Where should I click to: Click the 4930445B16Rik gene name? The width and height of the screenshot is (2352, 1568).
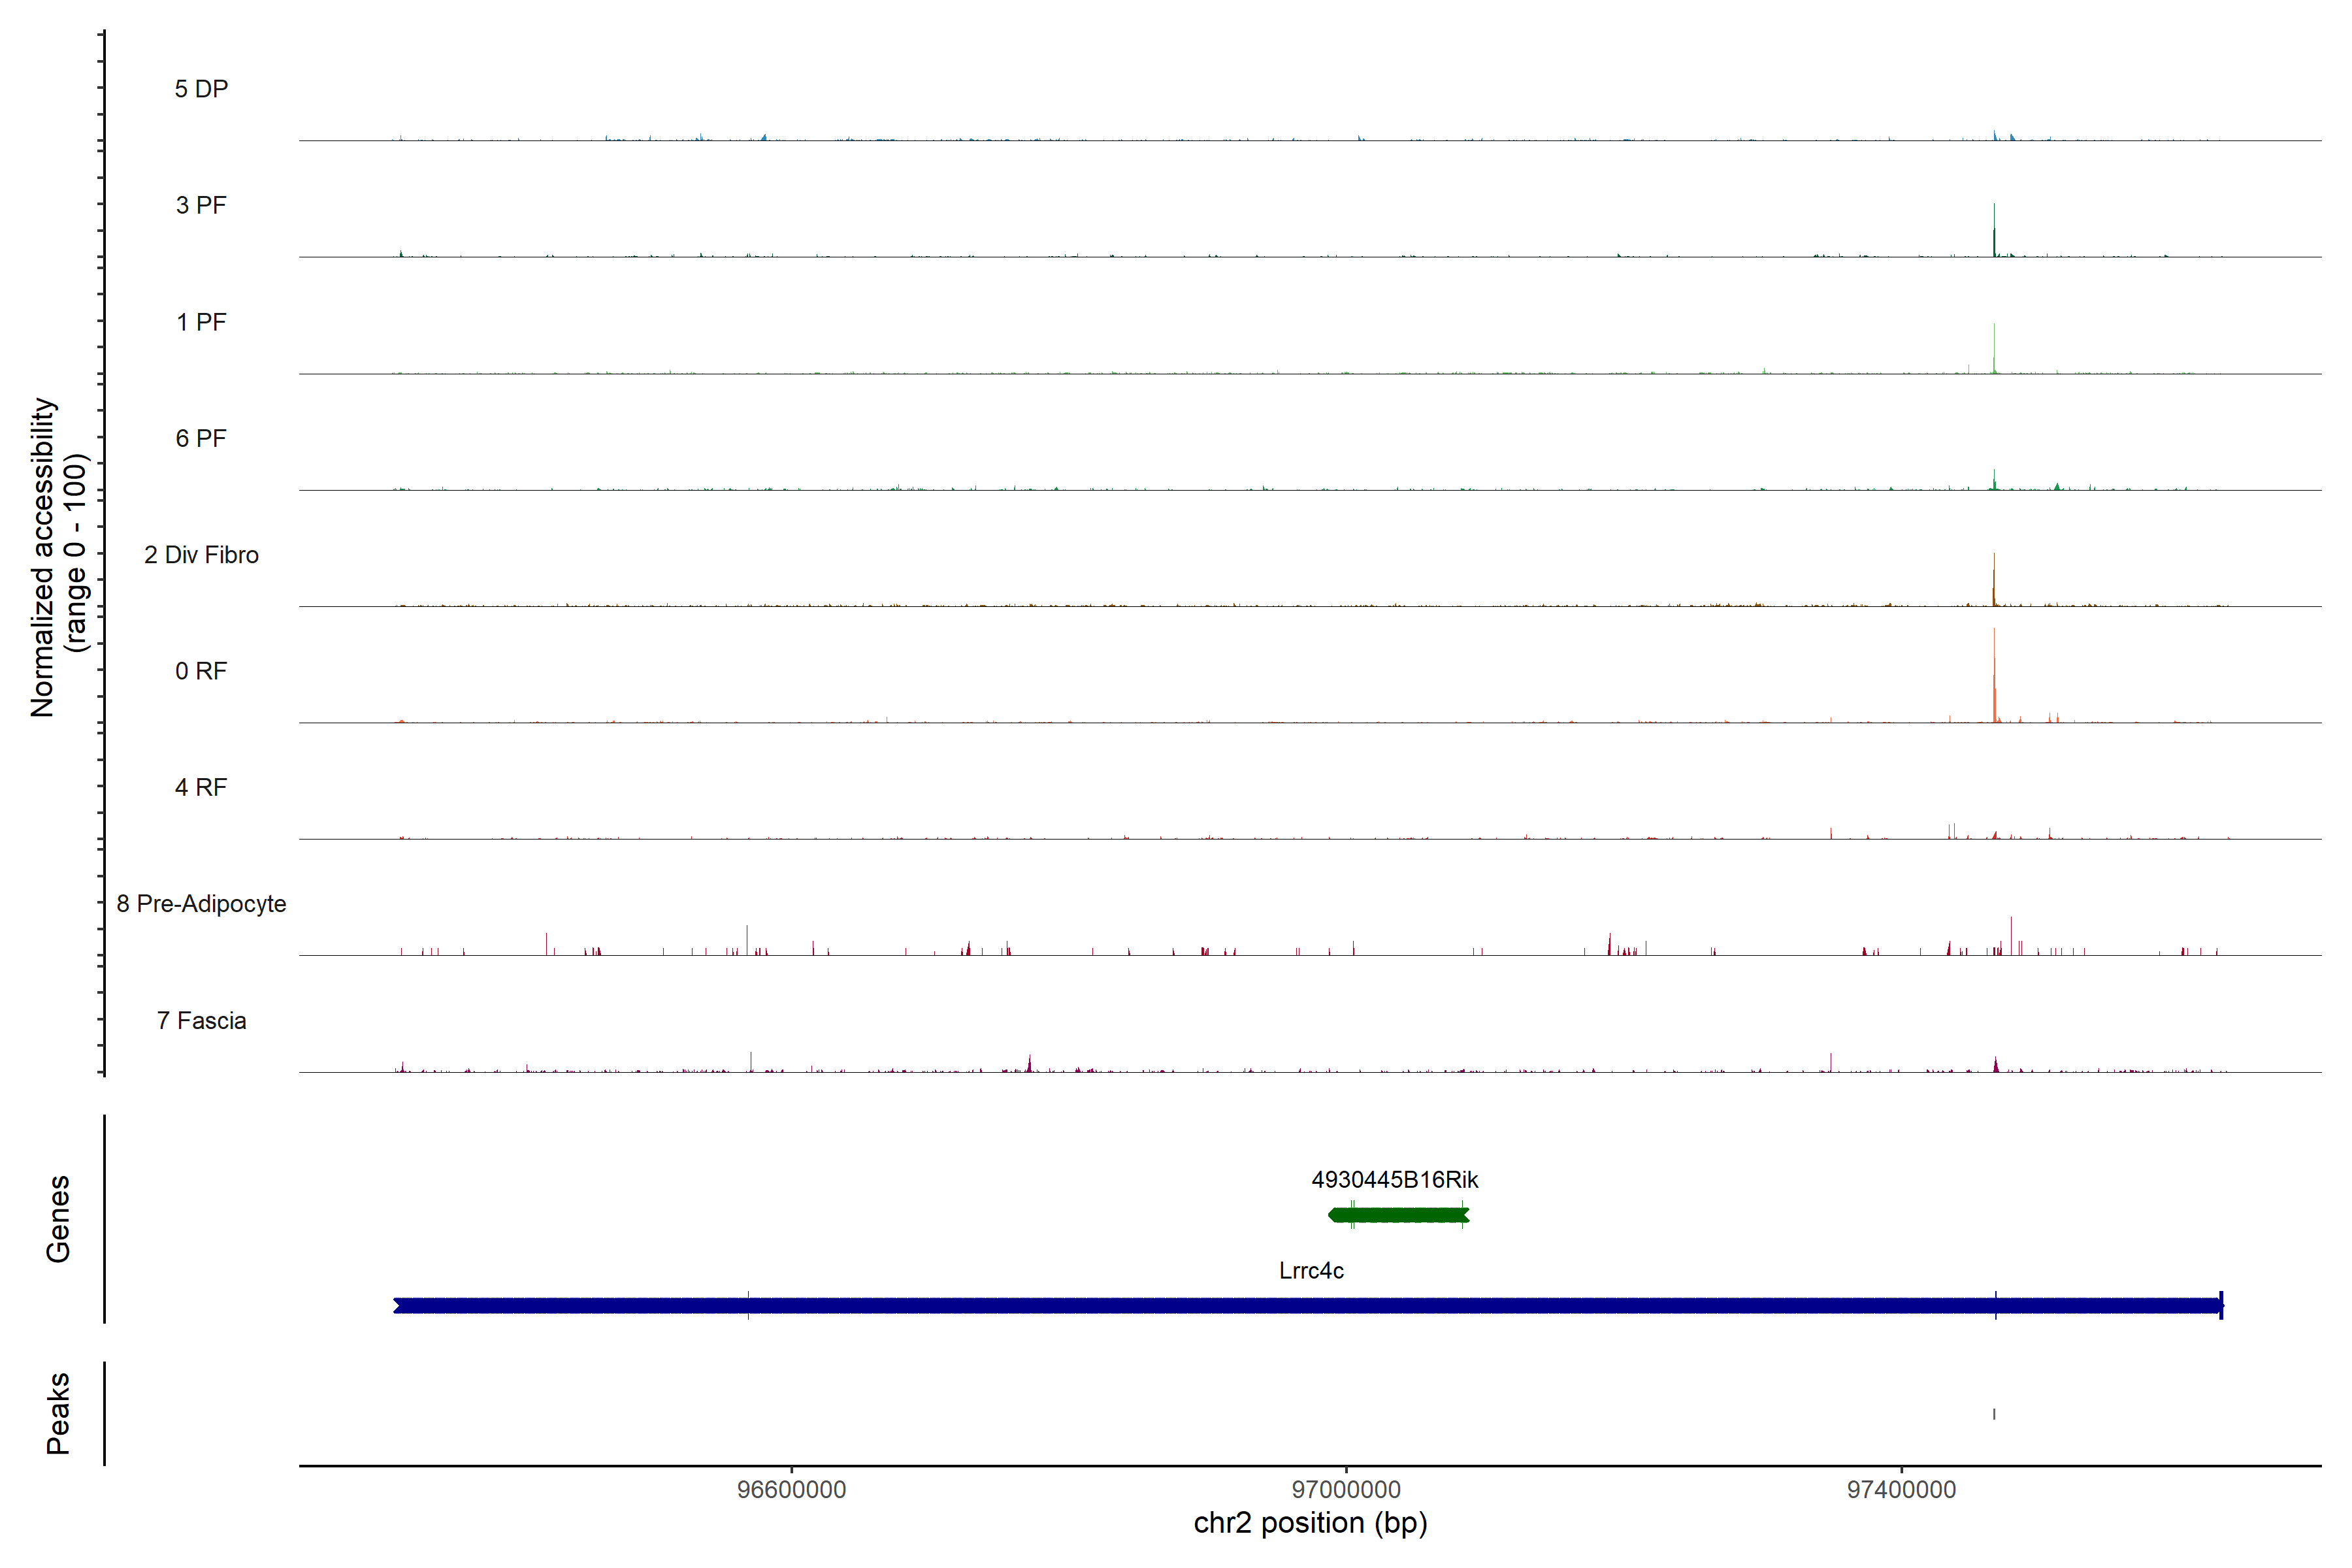coord(1394,1180)
